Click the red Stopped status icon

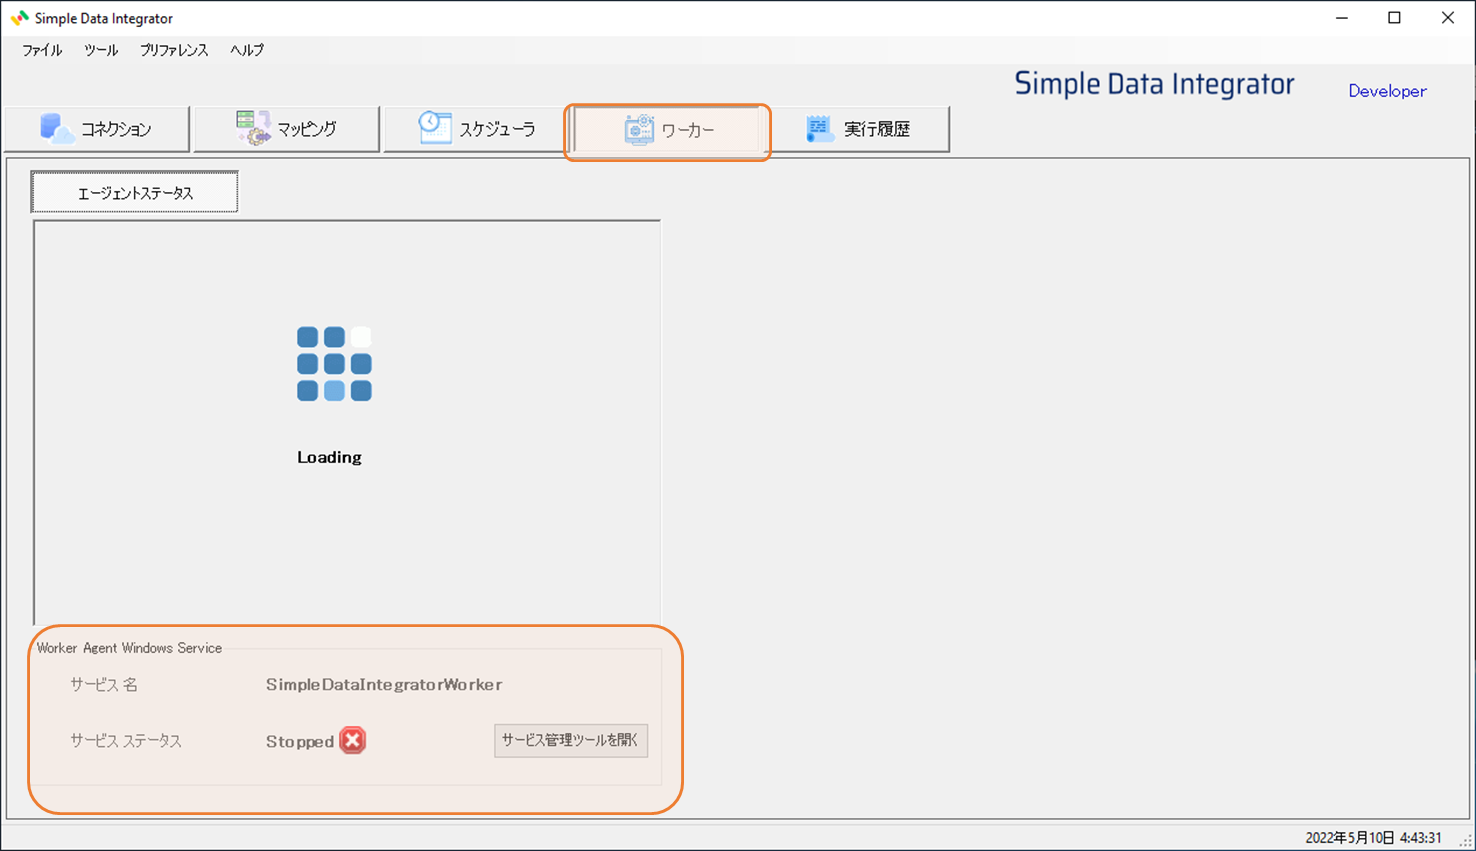pos(352,741)
